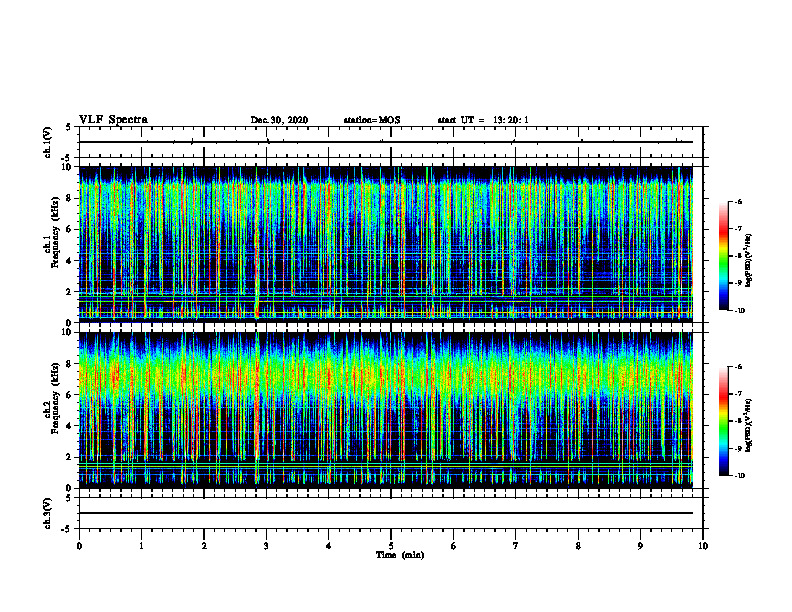Click the ch.1 frequency tick label "8"
The image size is (792, 612).
click(70, 198)
